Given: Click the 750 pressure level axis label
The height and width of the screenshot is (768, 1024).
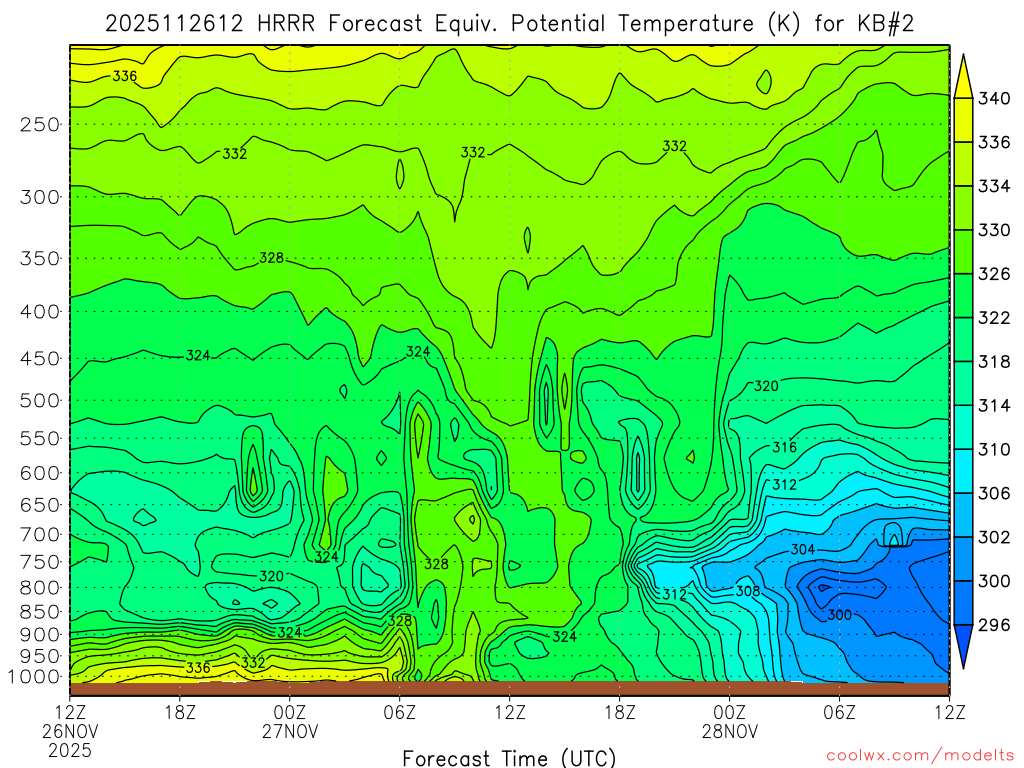Looking at the screenshot, I should [39, 562].
